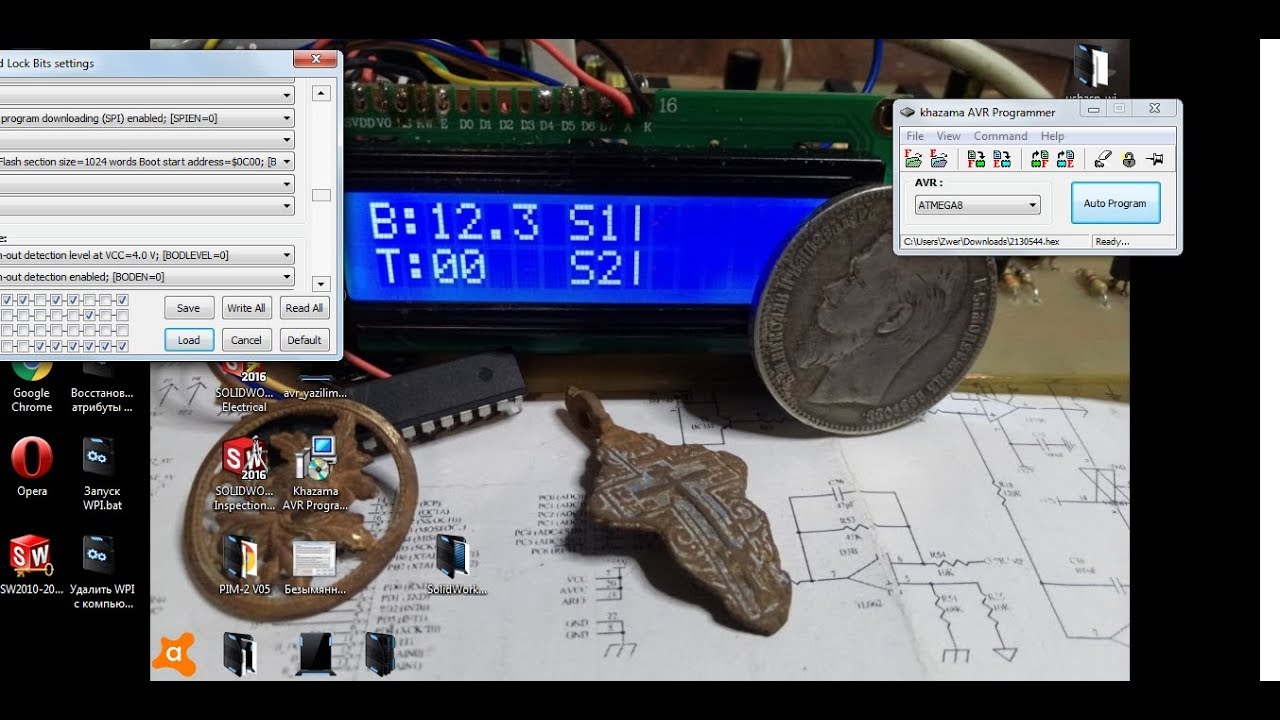Screen dimensions: 1280x720
Task: Open empty dropdown directly below Boot Flash dropdown
Action: pyautogui.click(x=147, y=184)
